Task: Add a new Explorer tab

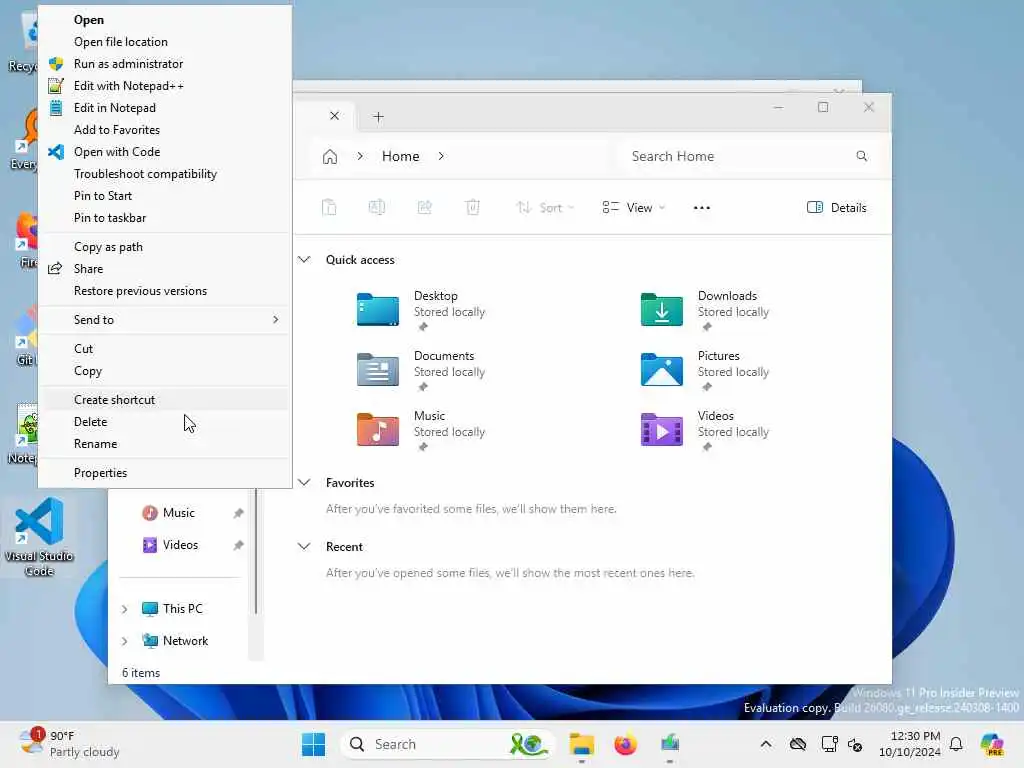Action: point(378,117)
